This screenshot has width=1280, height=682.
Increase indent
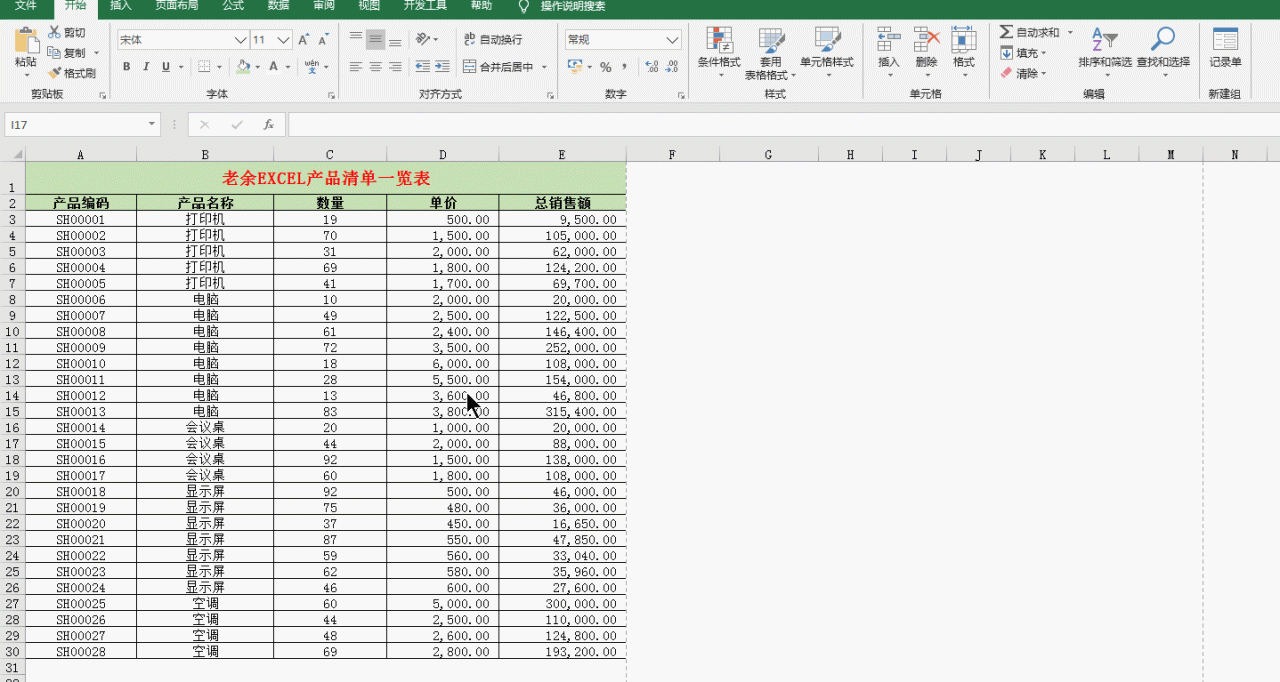tap(441, 67)
